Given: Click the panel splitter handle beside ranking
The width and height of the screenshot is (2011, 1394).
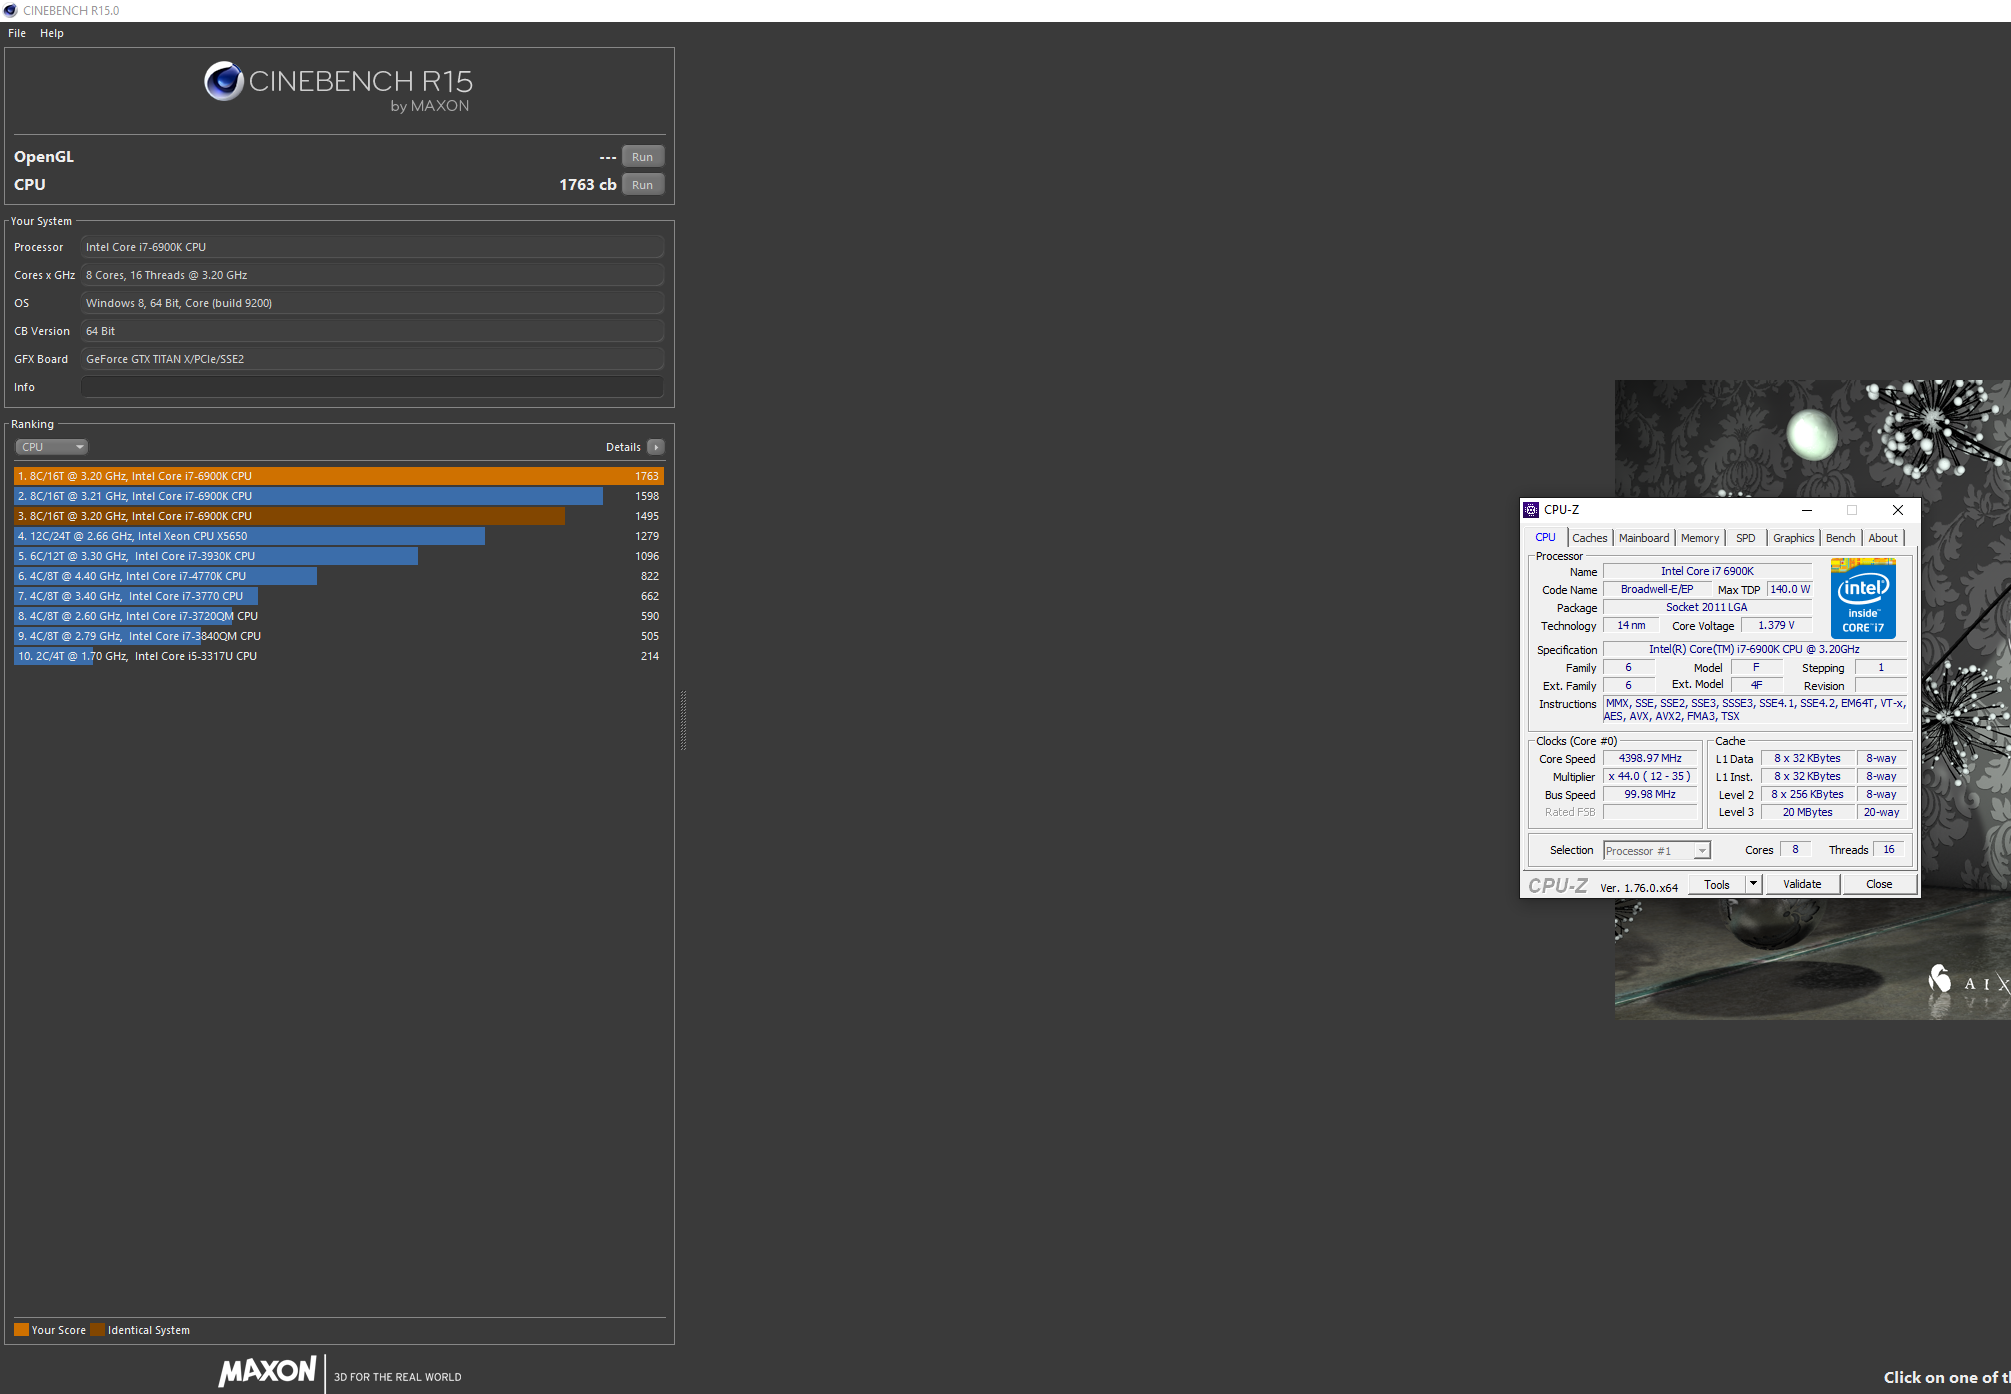Looking at the screenshot, I should 683,720.
